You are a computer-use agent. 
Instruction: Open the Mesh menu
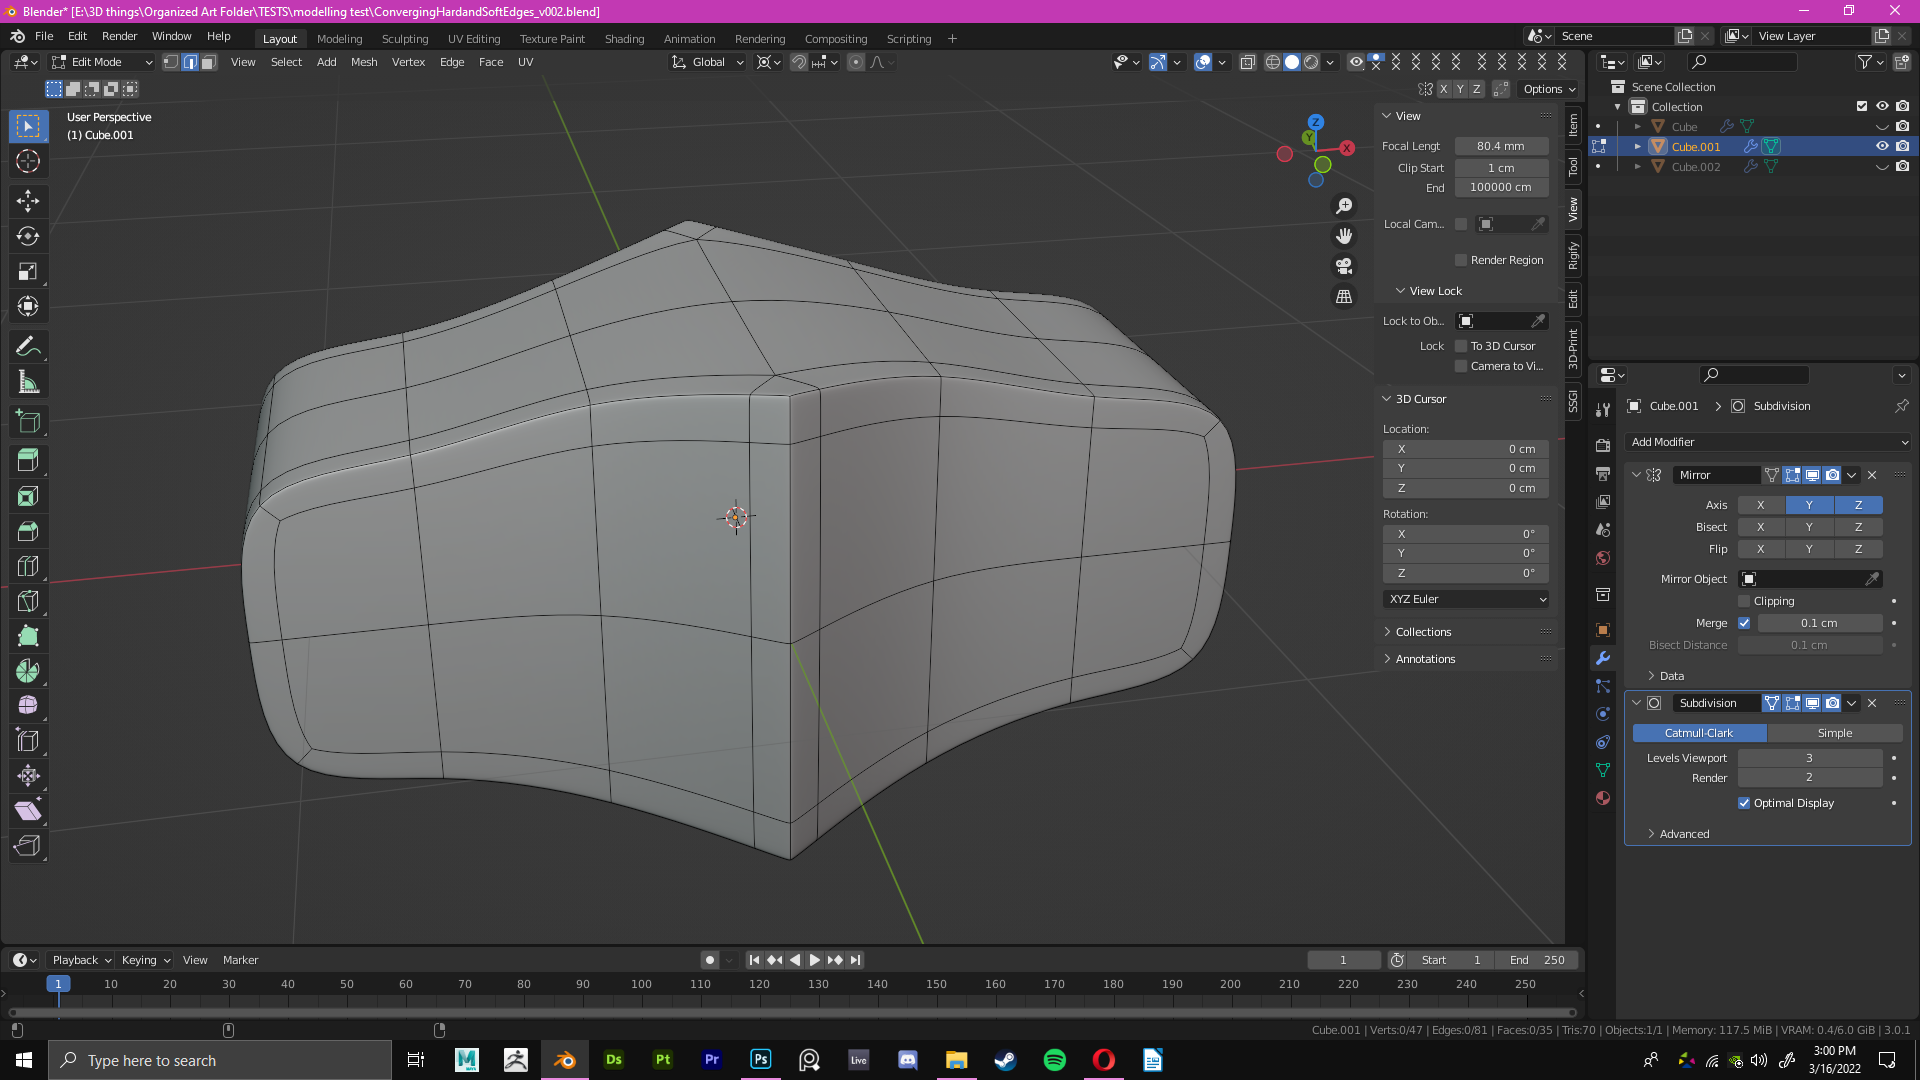click(364, 62)
